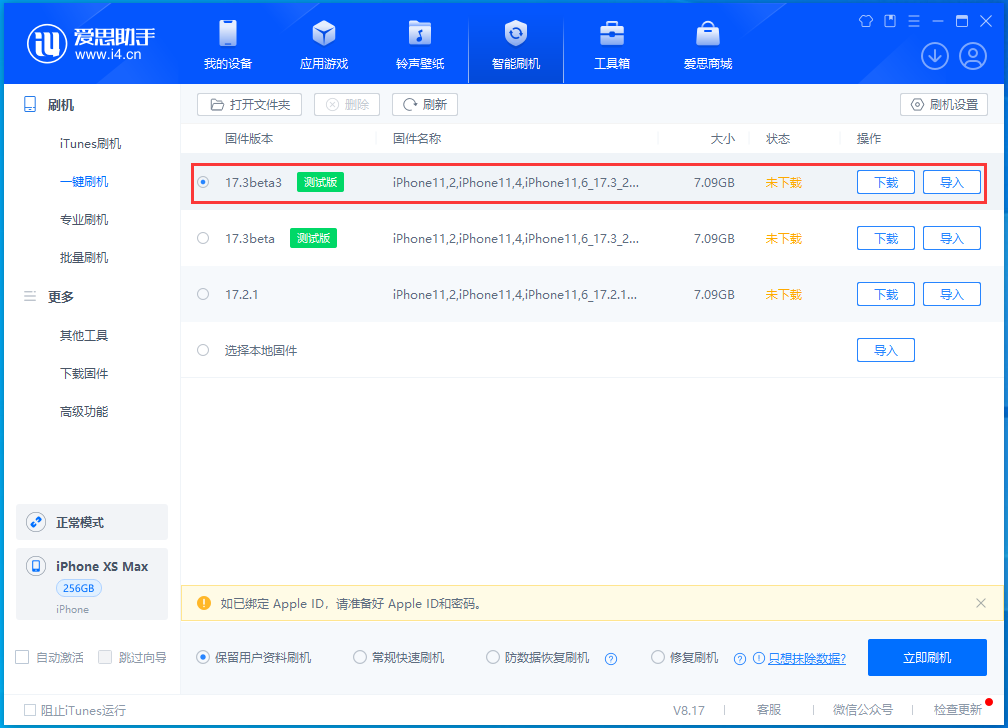Enable the 自动激活 option
The width and height of the screenshot is (1008, 728).
click(x=22, y=657)
